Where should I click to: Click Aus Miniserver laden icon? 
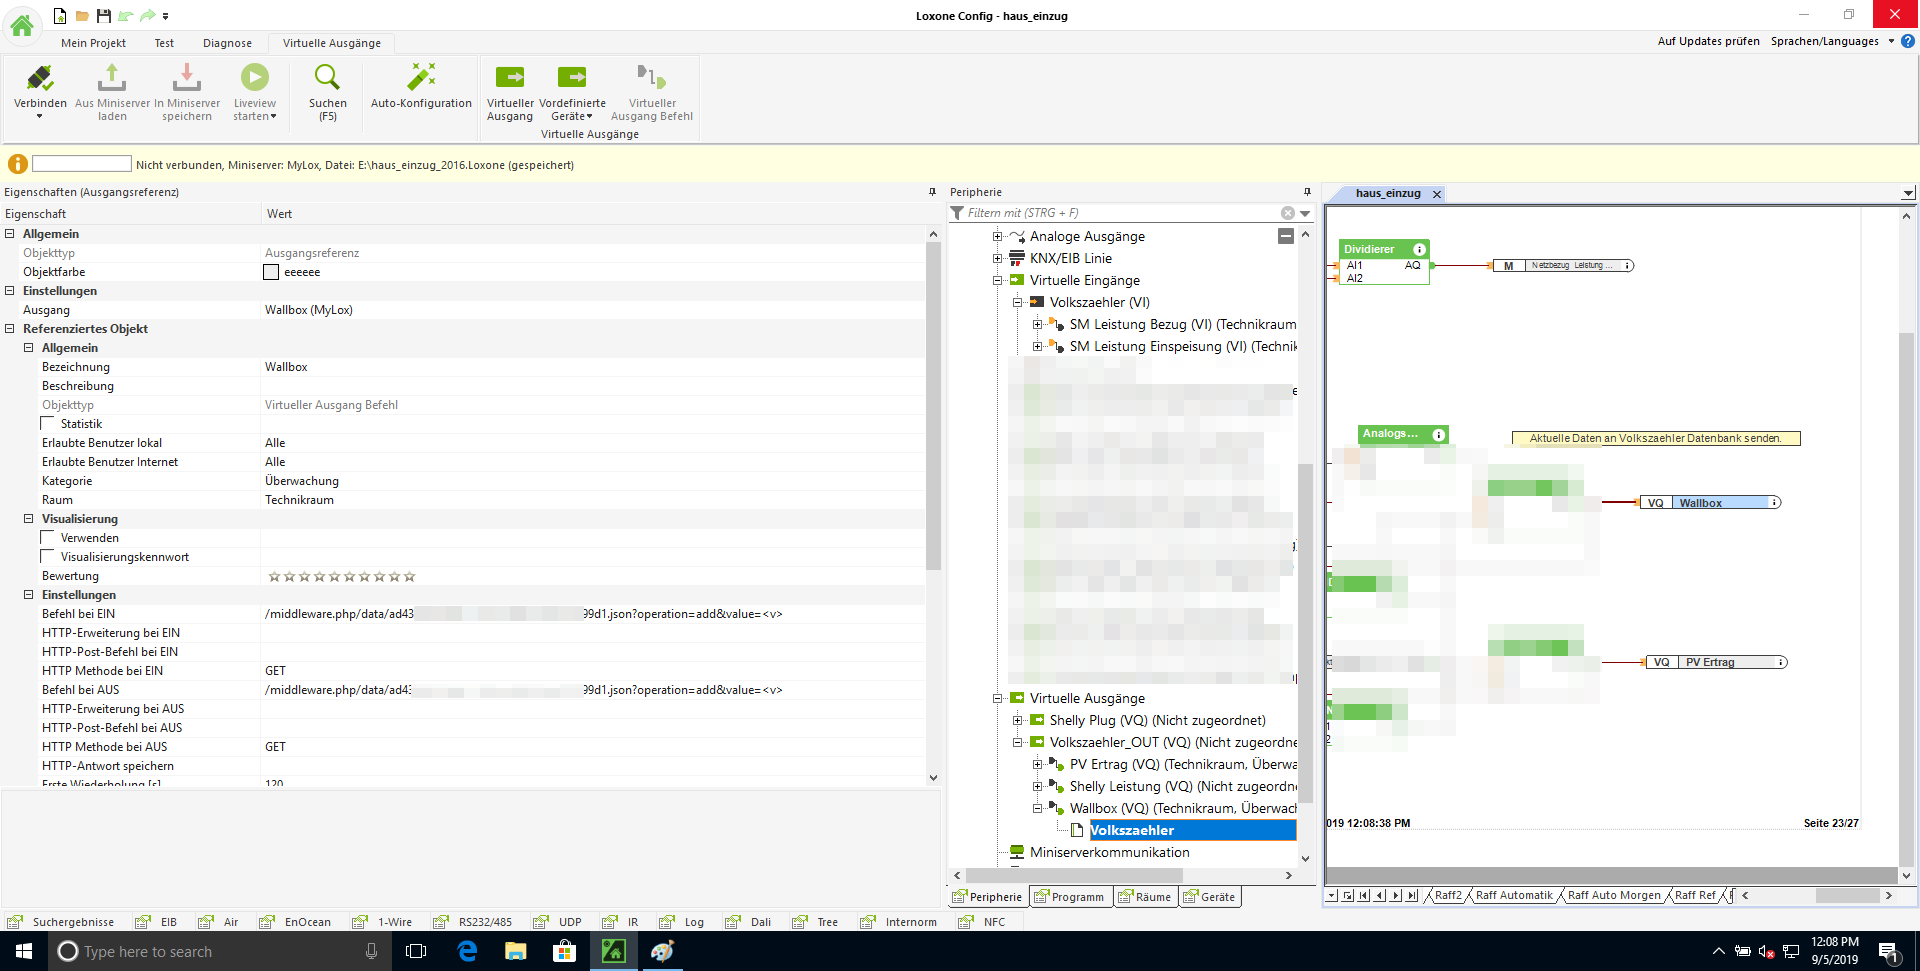click(112, 79)
